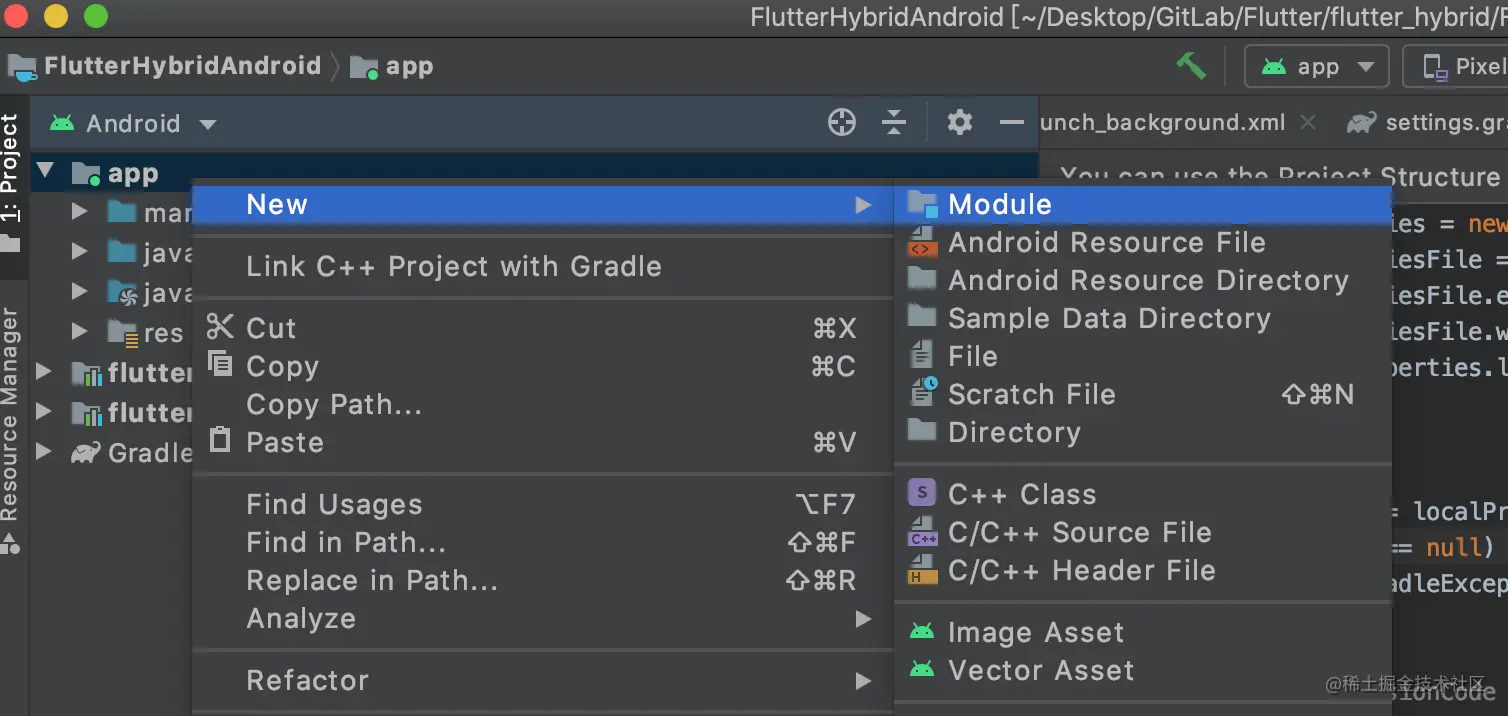The image size is (1508, 716).
Task: Click the app breadcrumb in navigation bar
Action: tap(392, 67)
